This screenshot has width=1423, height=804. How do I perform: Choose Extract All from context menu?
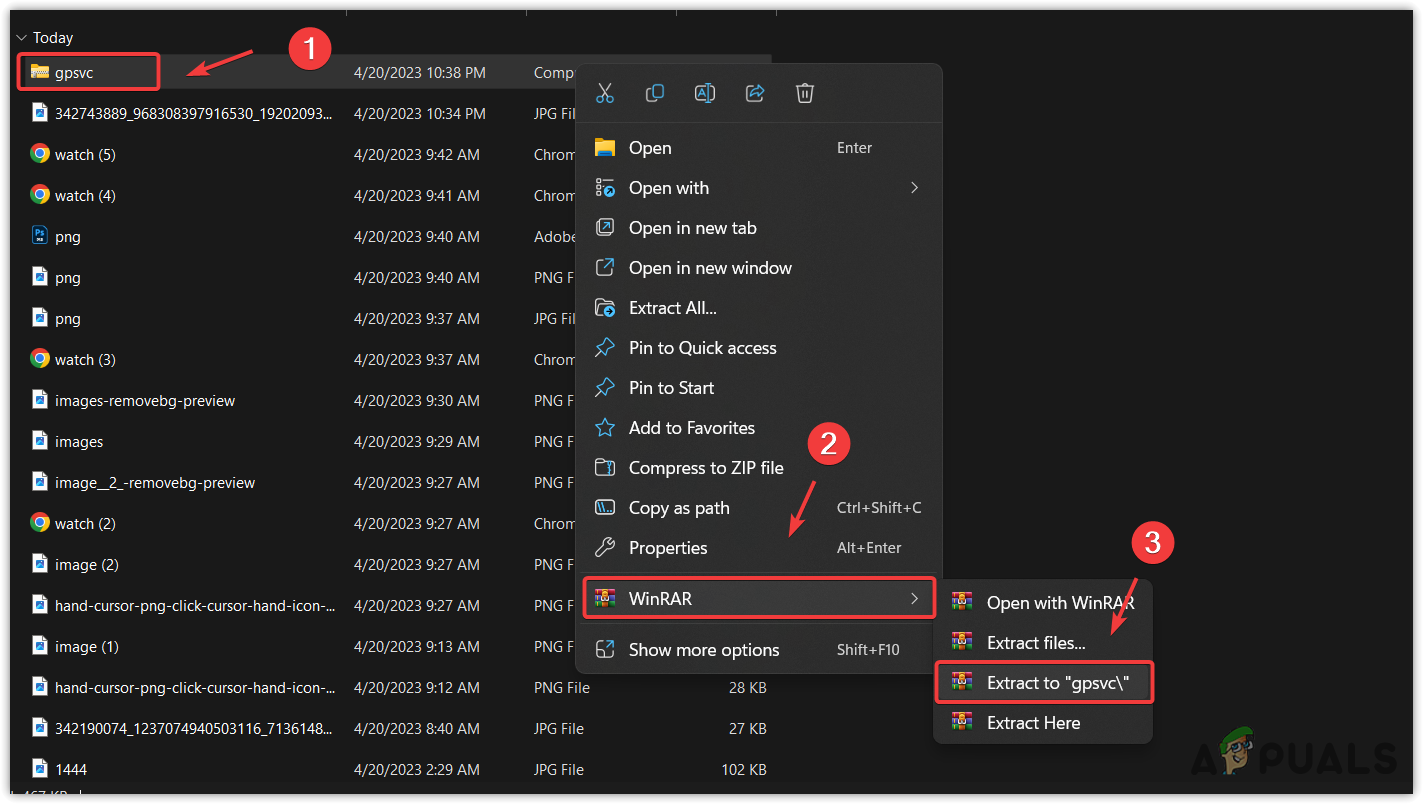[x=672, y=308]
